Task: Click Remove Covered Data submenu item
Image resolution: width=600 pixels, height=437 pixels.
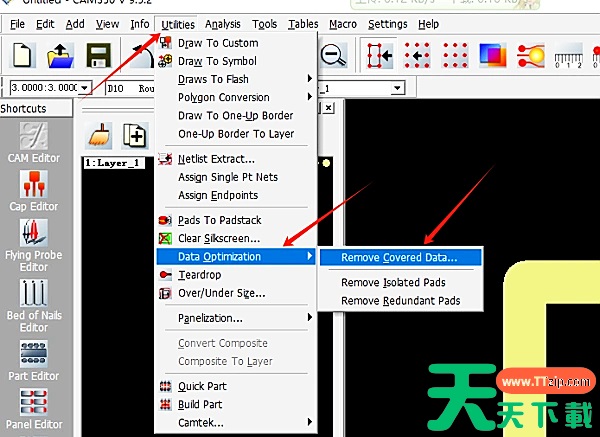Action: pyautogui.click(x=400, y=258)
